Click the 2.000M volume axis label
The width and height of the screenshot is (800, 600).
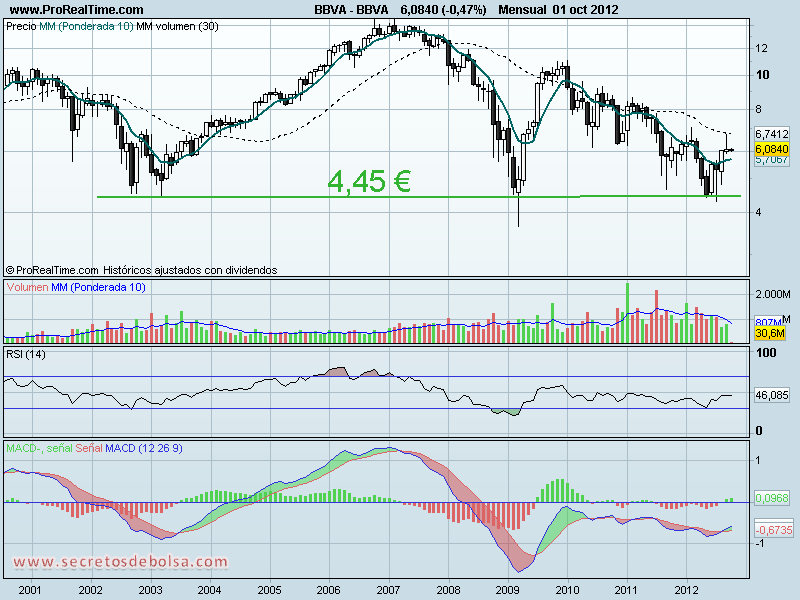[x=772, y=294]
